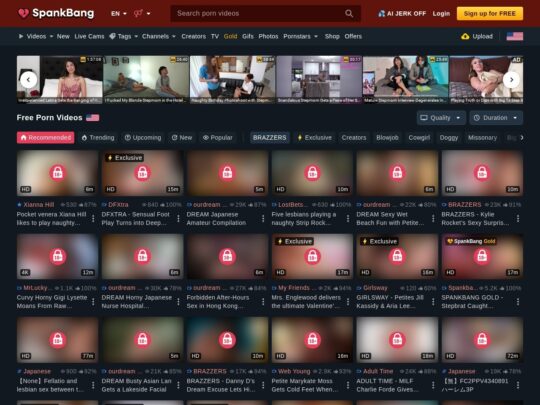Open the three-dot menu for the ADULT TIME video

pos(433,385)
